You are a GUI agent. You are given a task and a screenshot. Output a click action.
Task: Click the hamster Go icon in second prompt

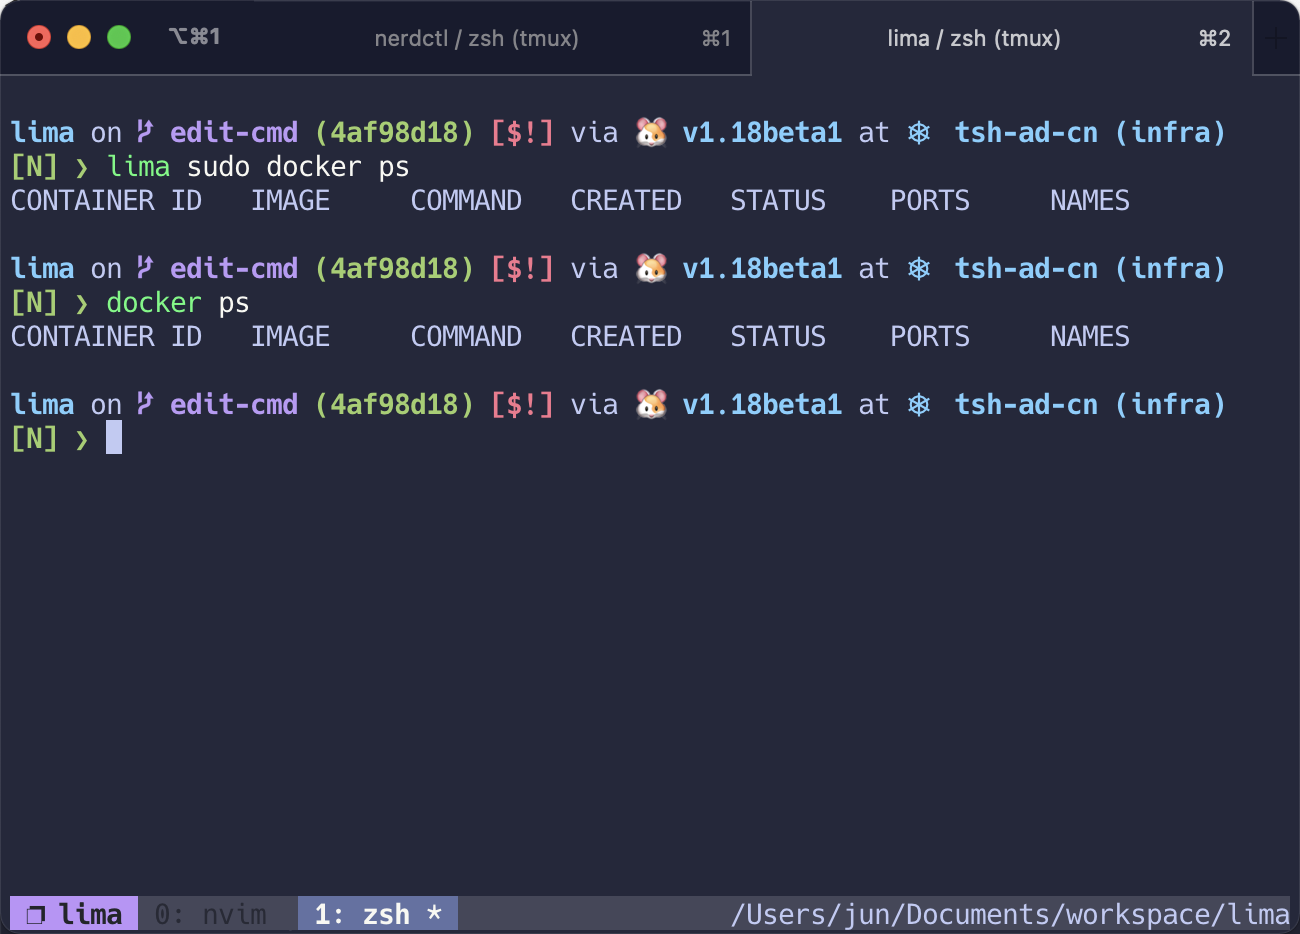651,268
